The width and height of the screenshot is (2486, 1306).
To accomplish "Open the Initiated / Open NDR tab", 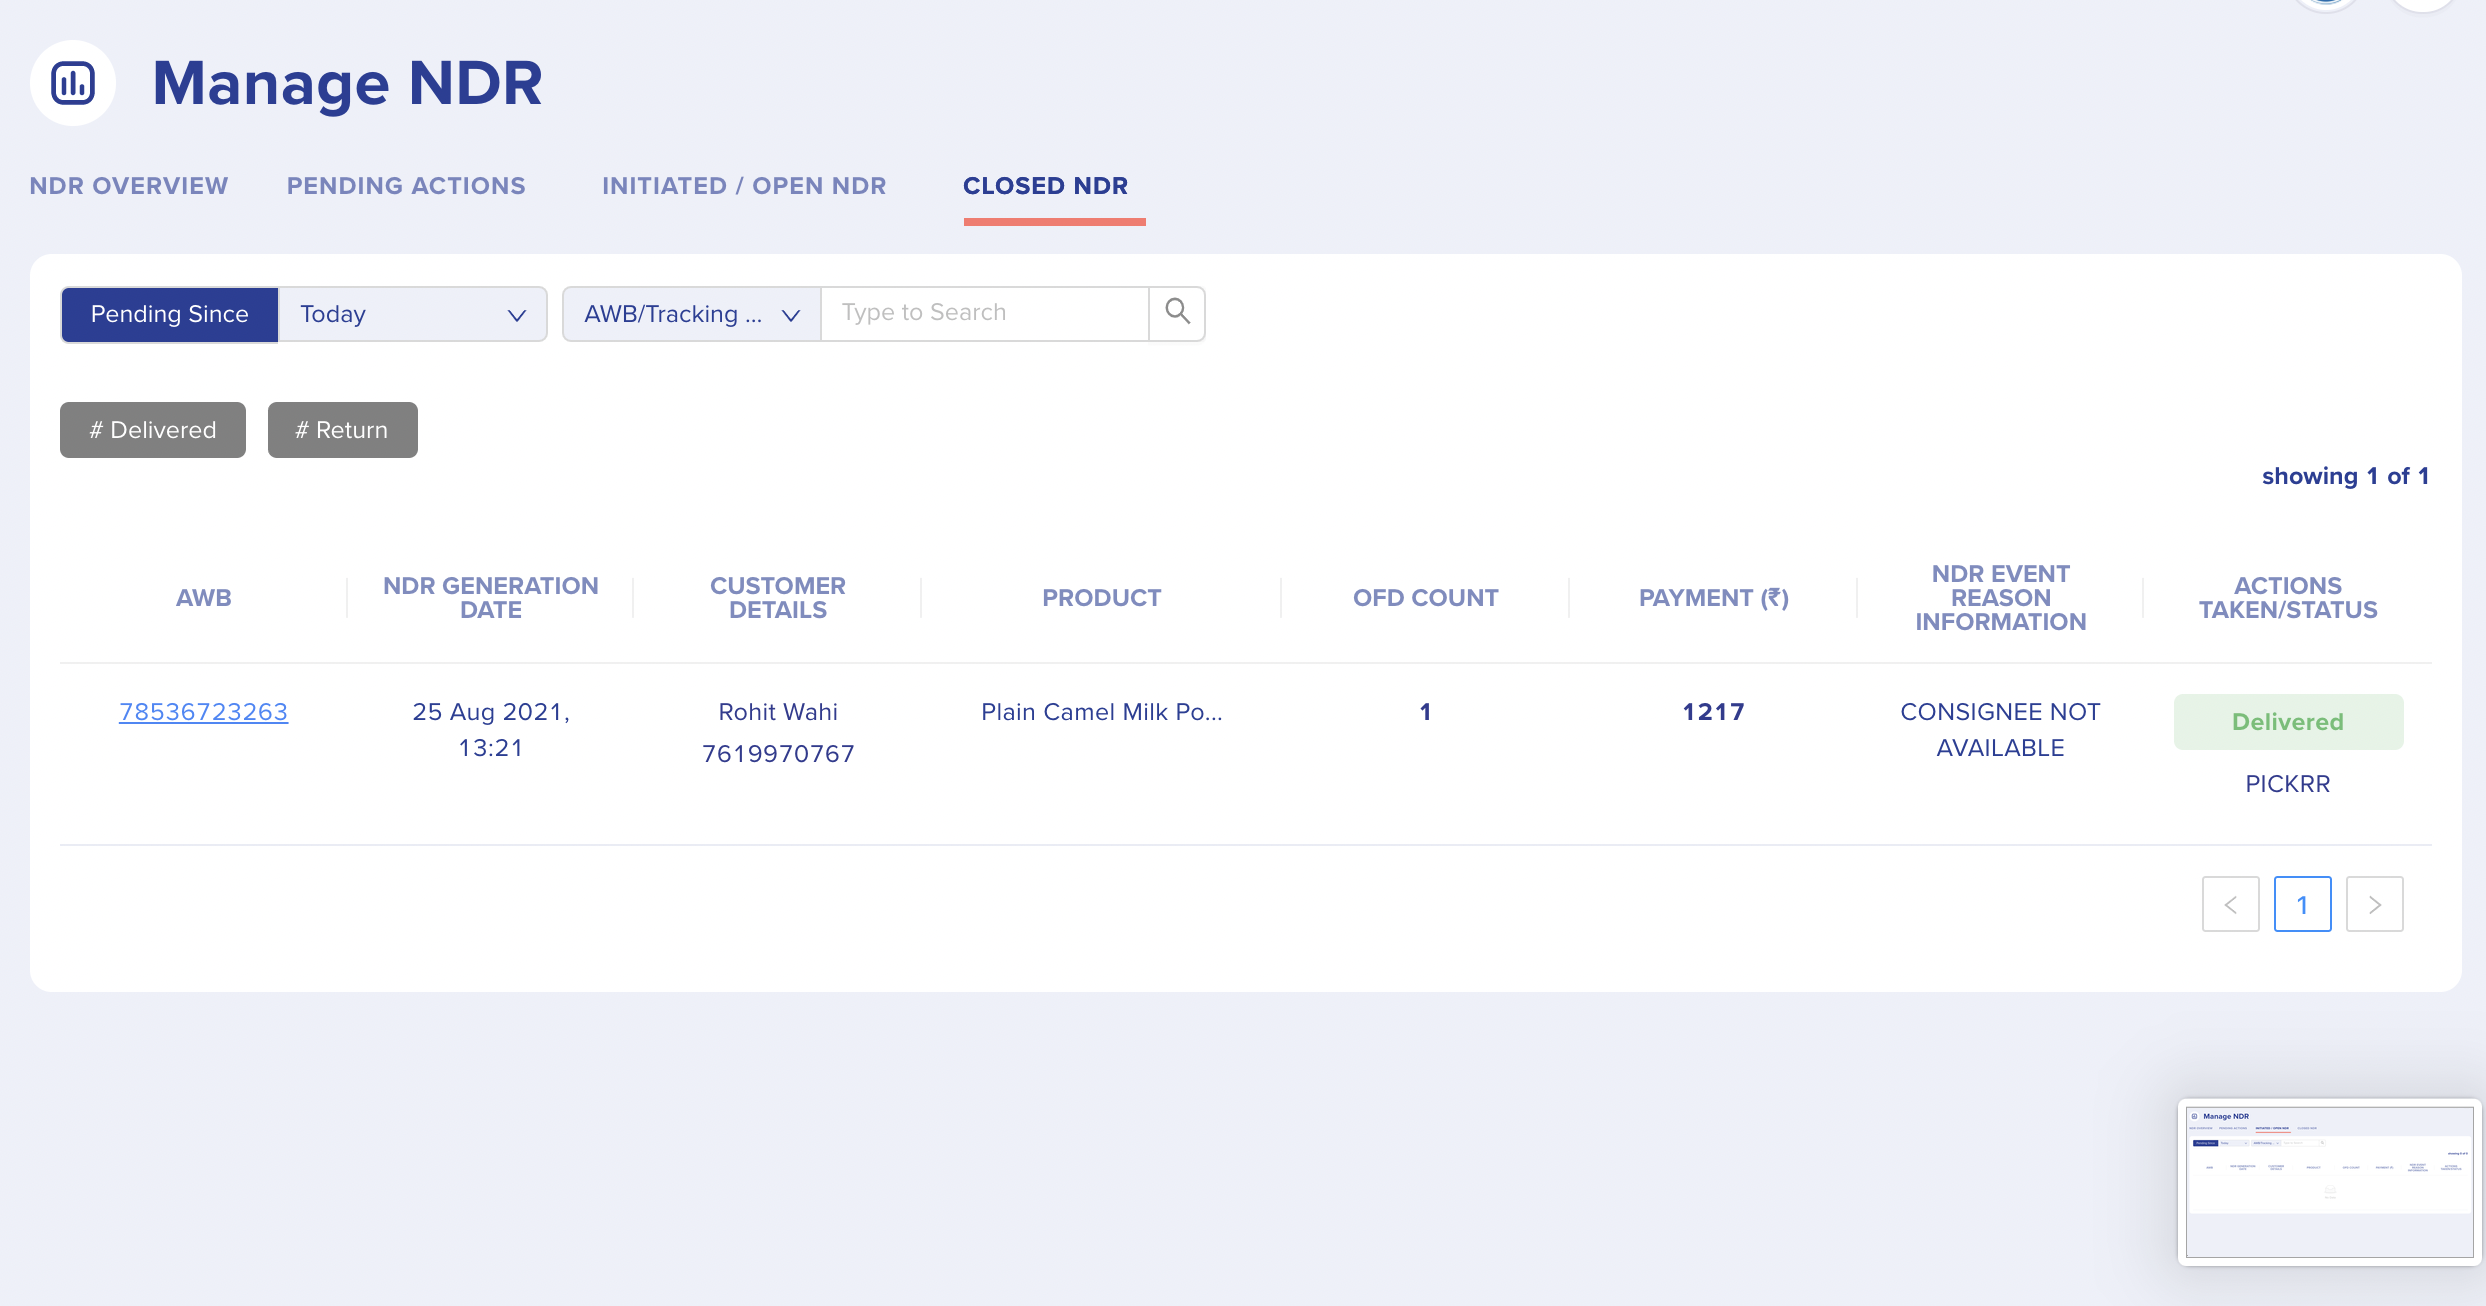I will pyautogui.click(x=744, y=185).
